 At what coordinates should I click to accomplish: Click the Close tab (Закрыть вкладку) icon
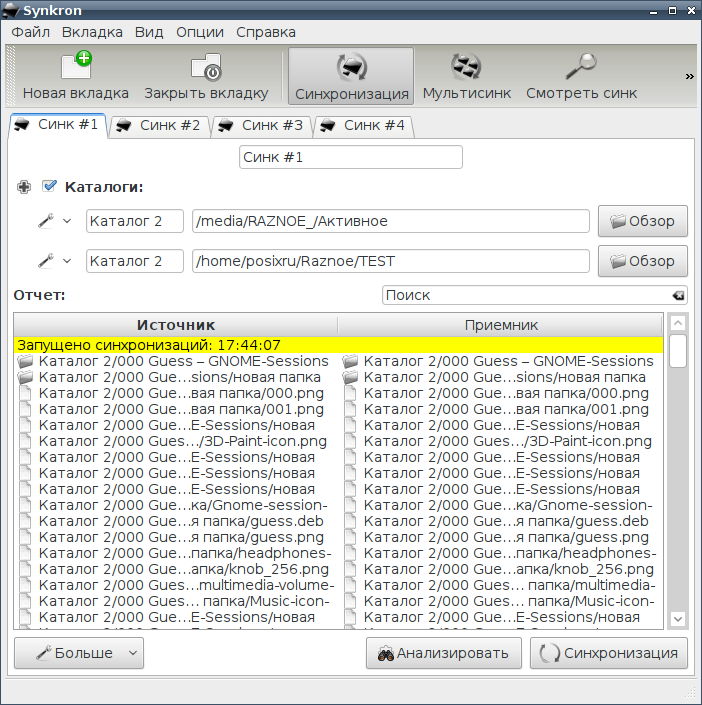206,67
